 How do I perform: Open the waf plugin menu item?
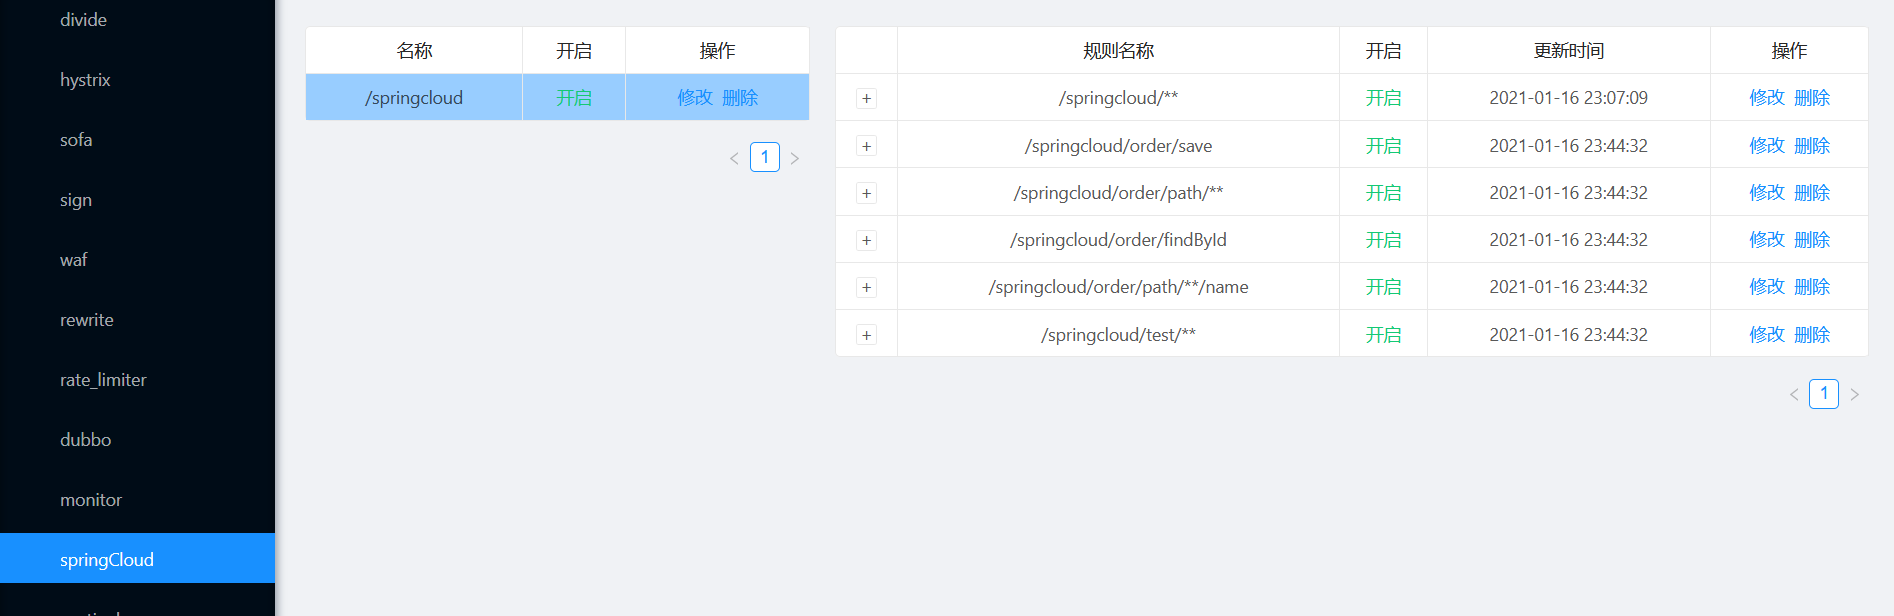pos(137,260)
